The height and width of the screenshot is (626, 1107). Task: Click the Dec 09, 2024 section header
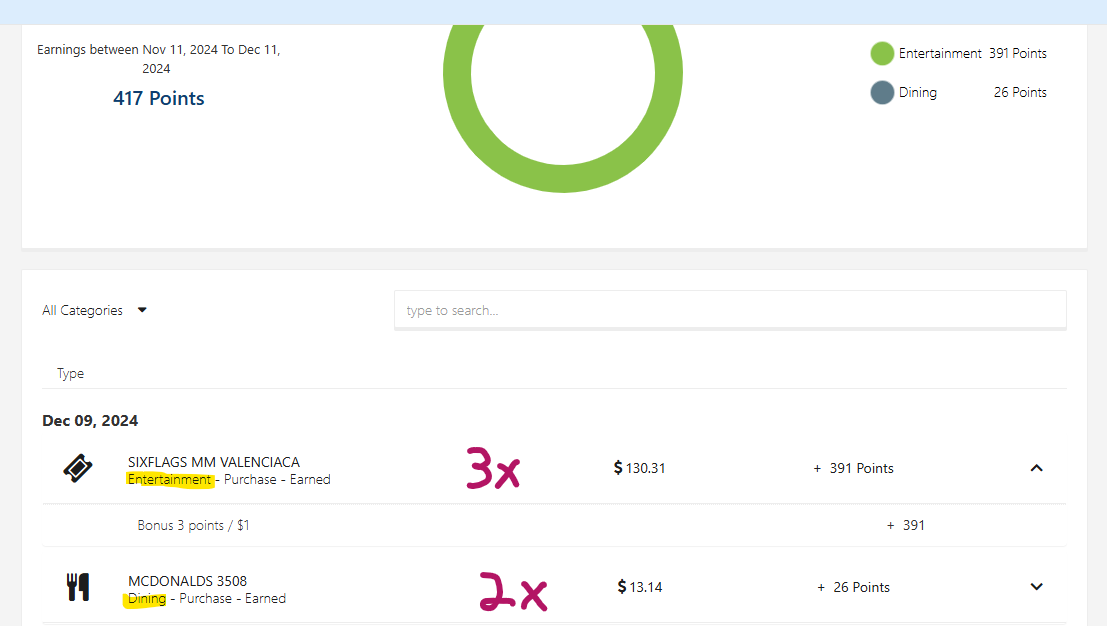(x=90, y=420)
